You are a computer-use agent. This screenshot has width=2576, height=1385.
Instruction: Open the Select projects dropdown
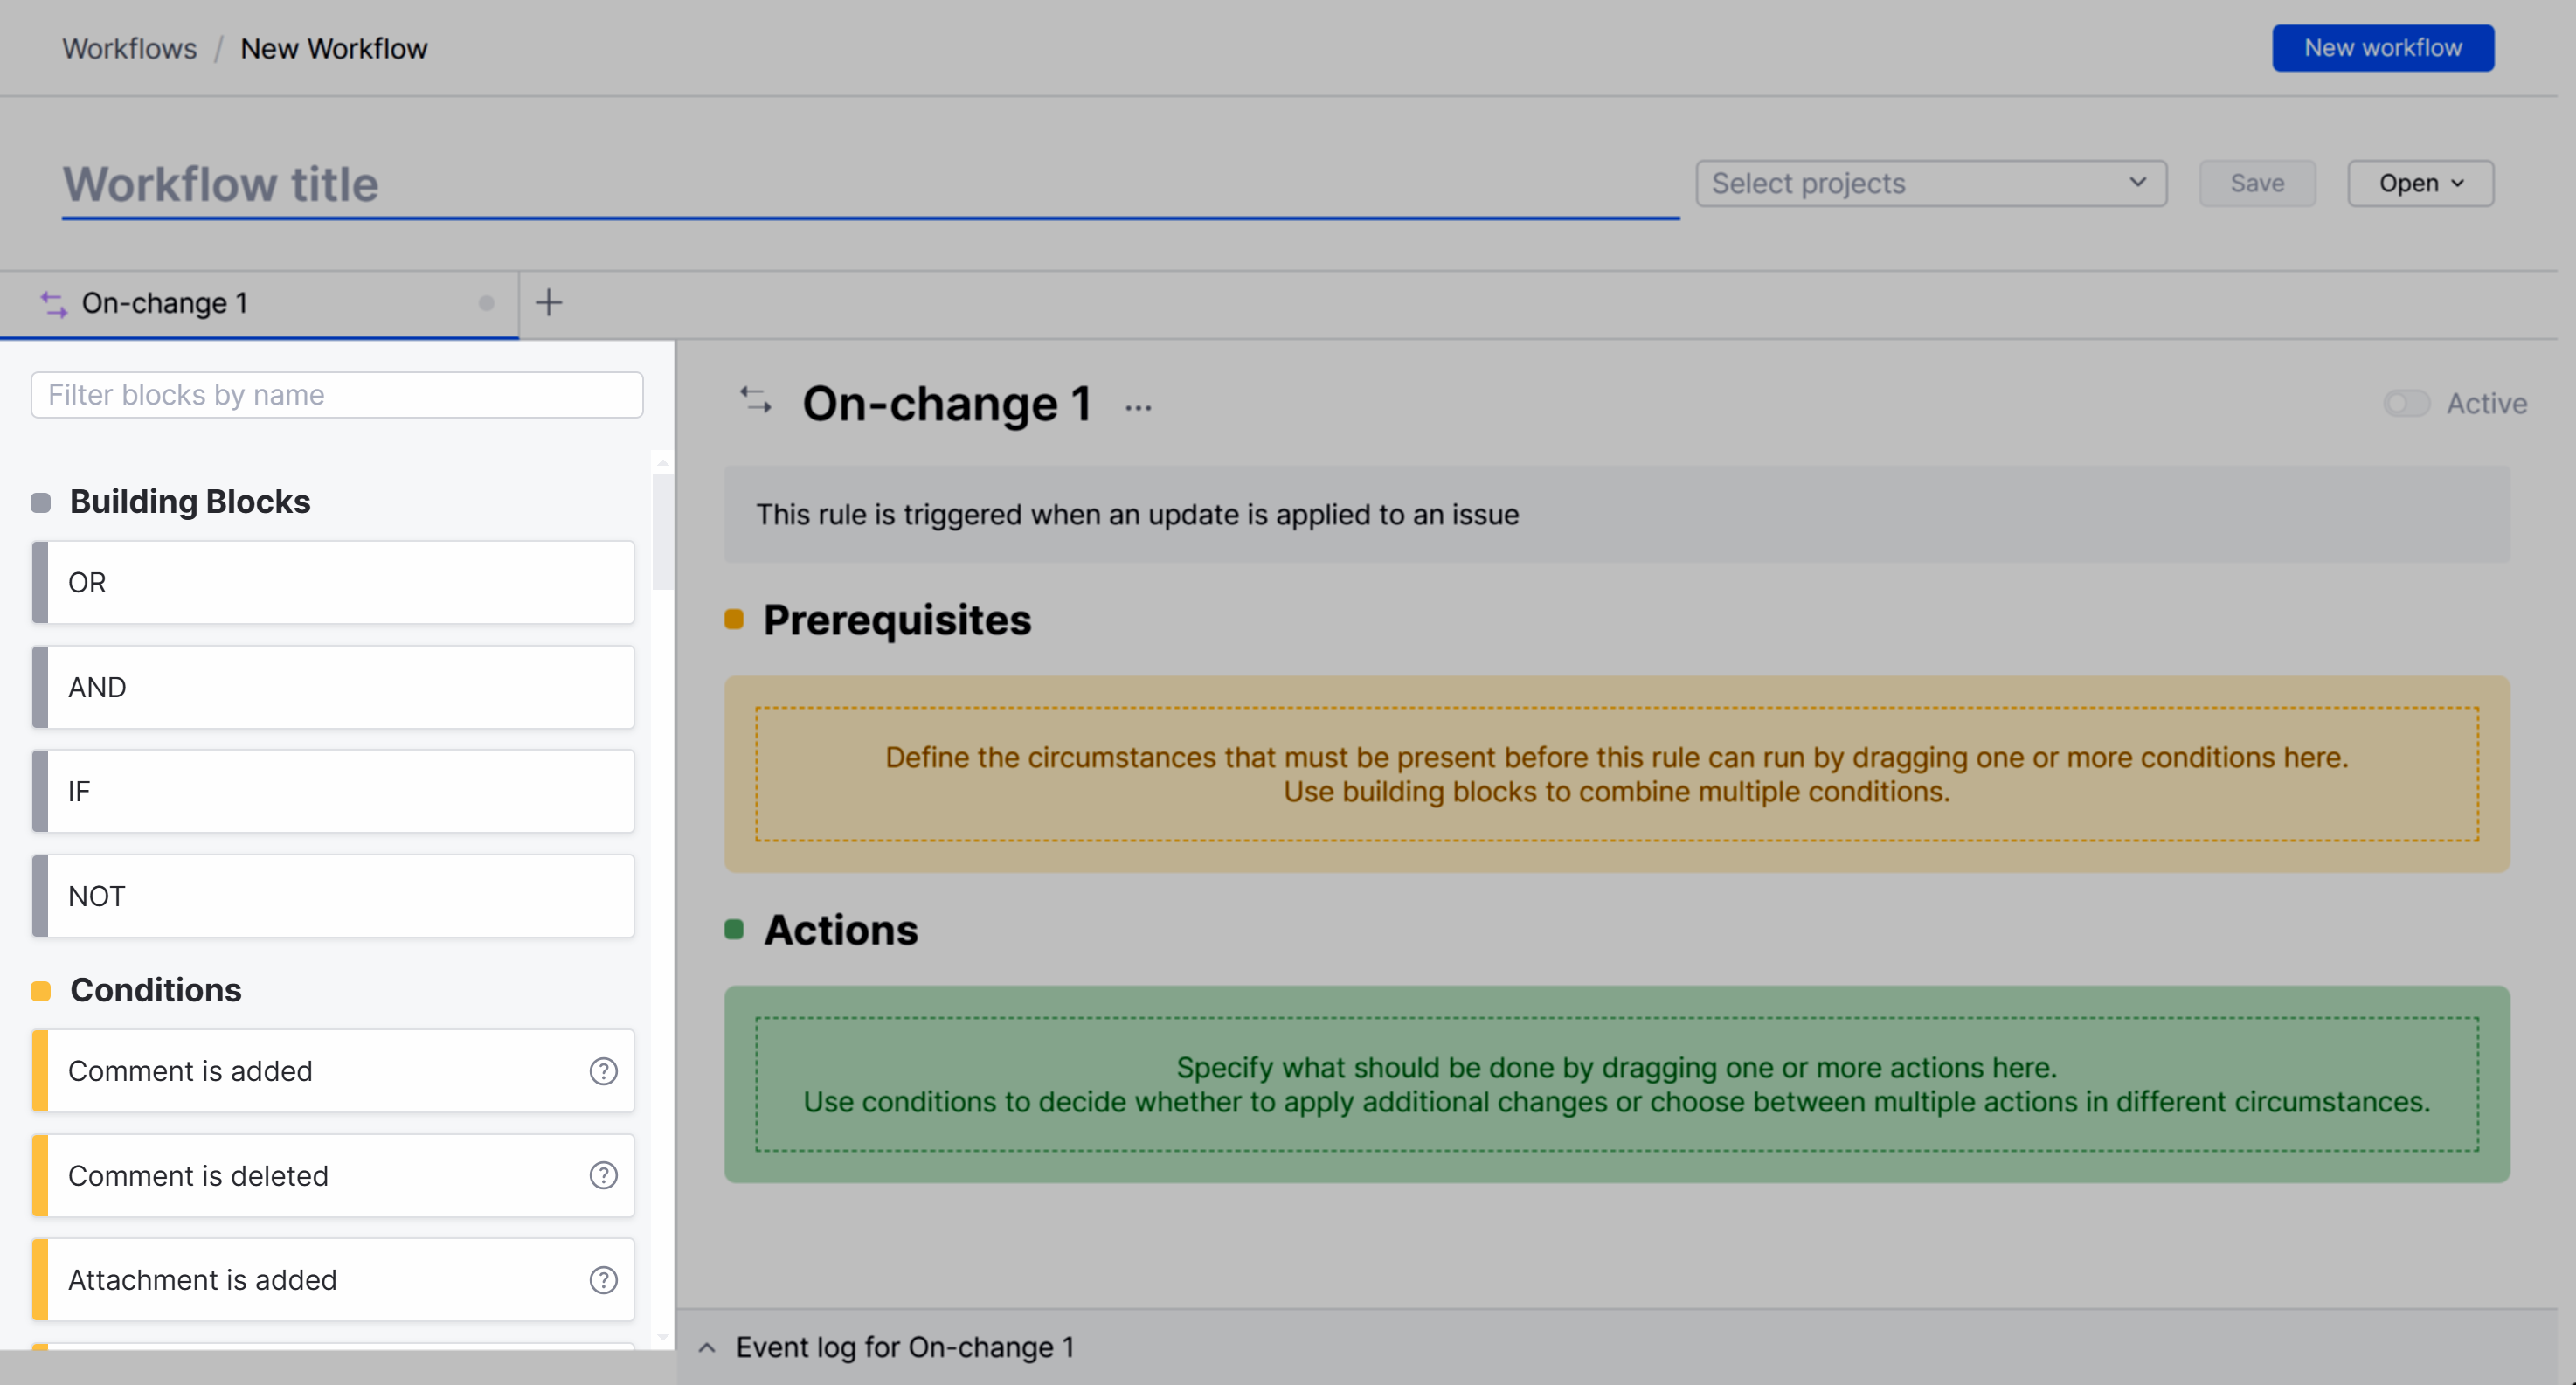[x=1930, y=183]
